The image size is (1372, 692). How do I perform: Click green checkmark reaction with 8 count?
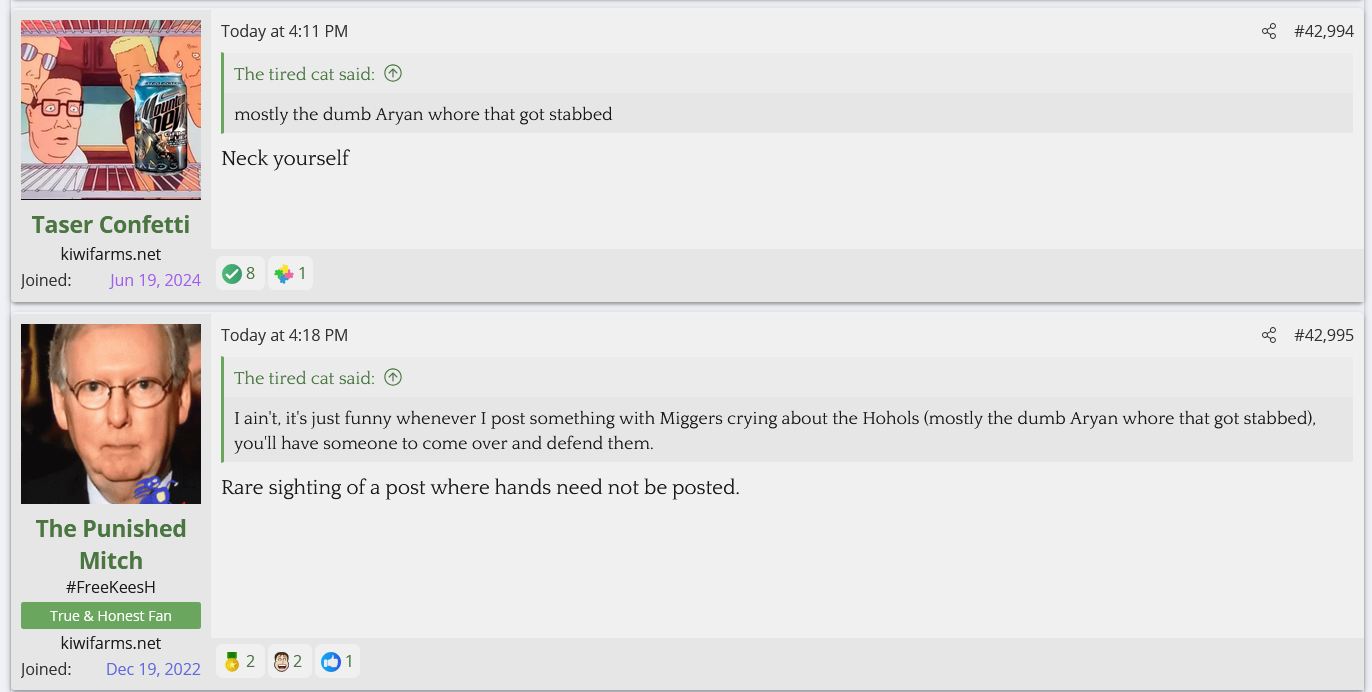point(240,273)
